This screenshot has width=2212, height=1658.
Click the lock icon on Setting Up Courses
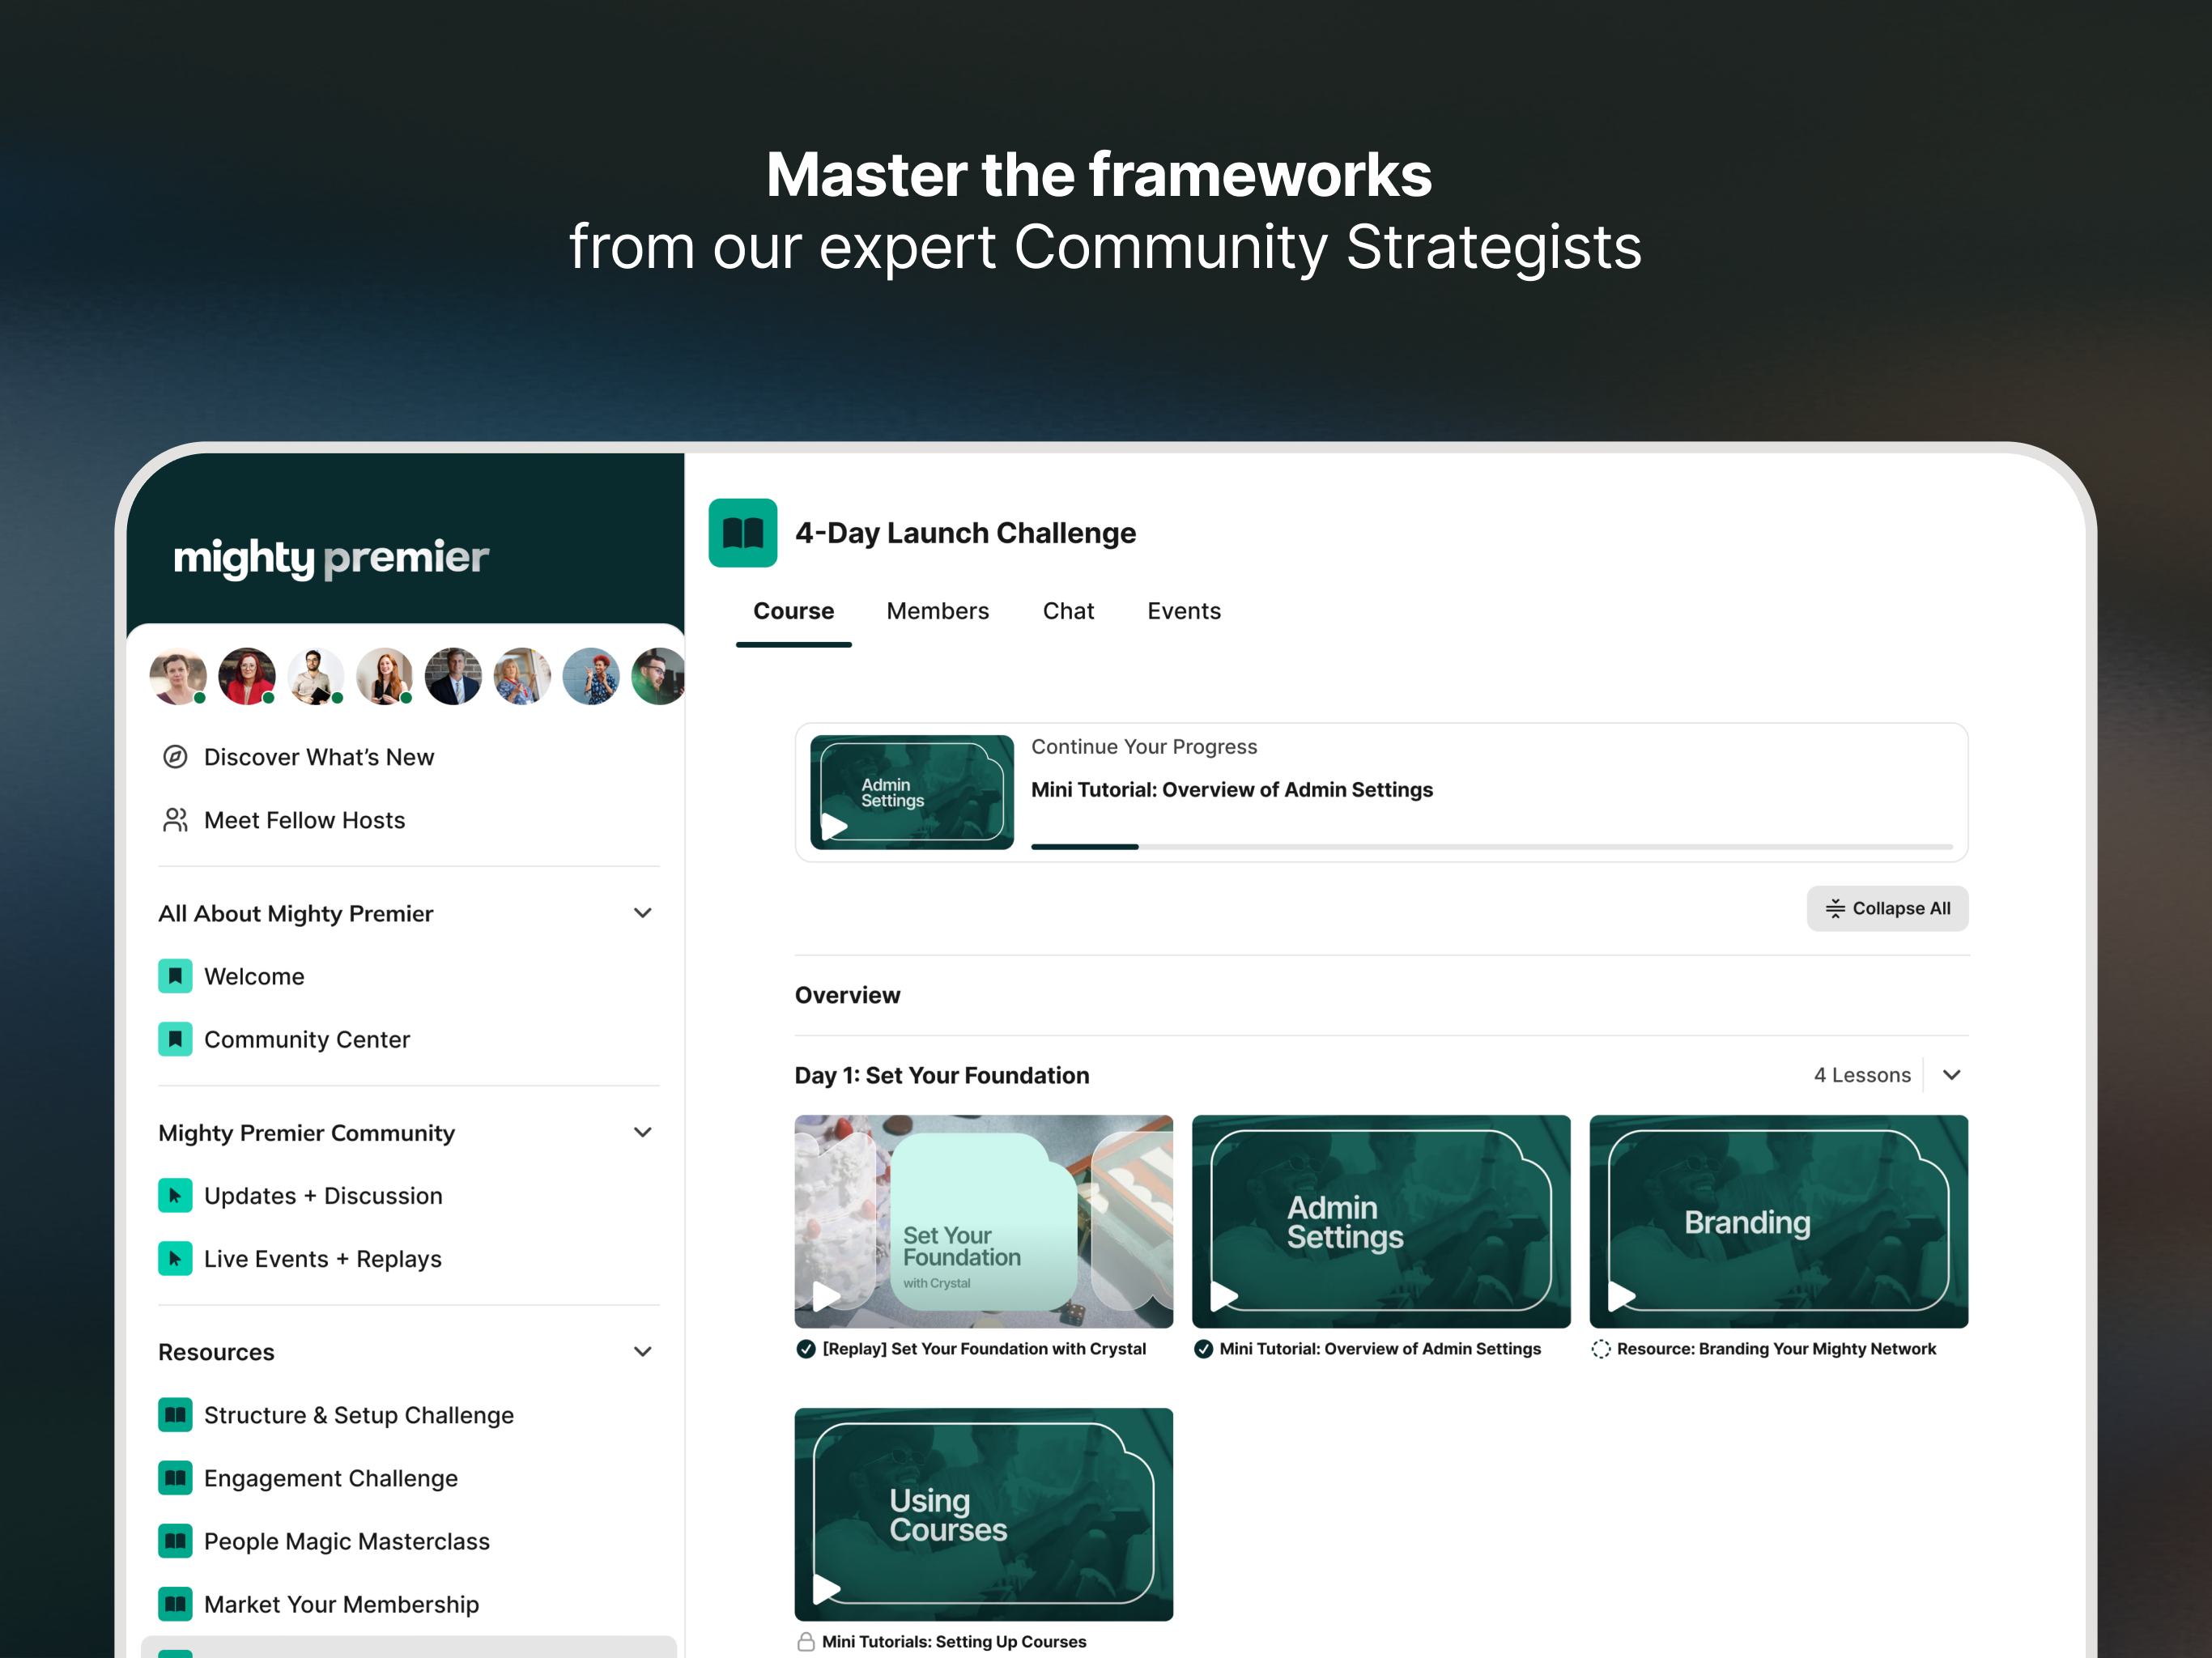click(x=806, y=1642)
